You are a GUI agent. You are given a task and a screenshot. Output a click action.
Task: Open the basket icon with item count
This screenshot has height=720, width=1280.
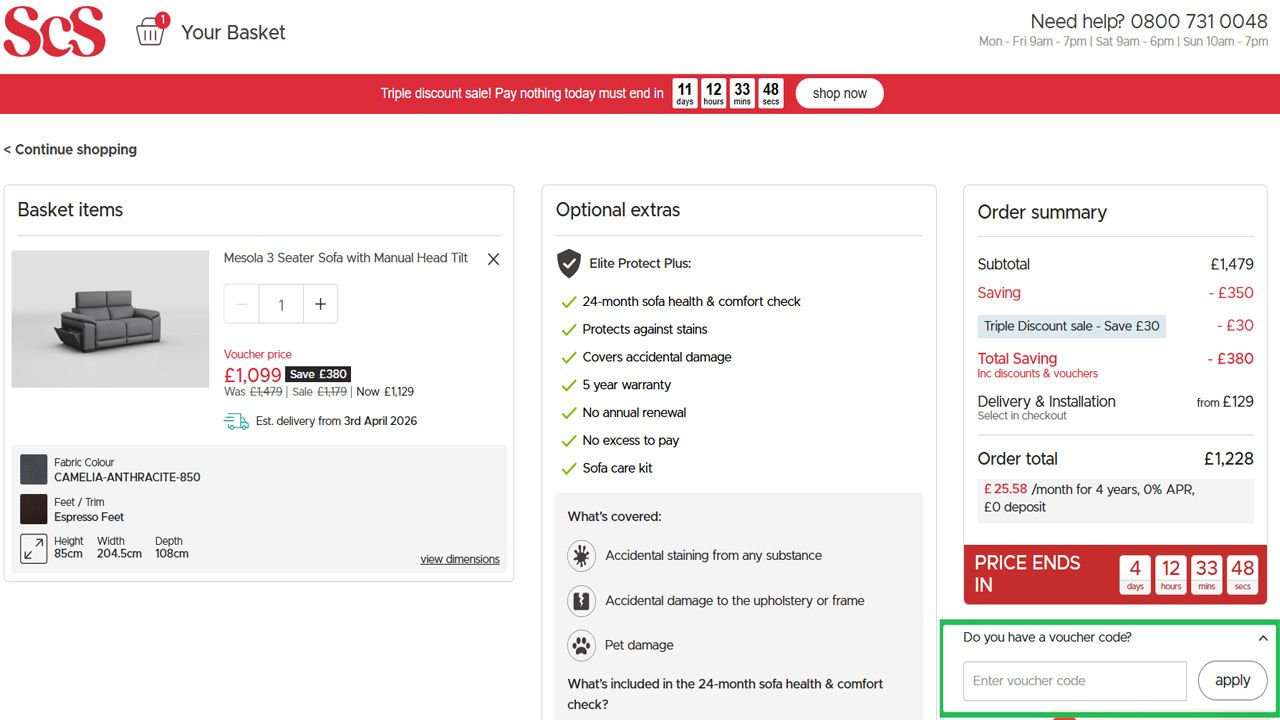tap(152, 30)
